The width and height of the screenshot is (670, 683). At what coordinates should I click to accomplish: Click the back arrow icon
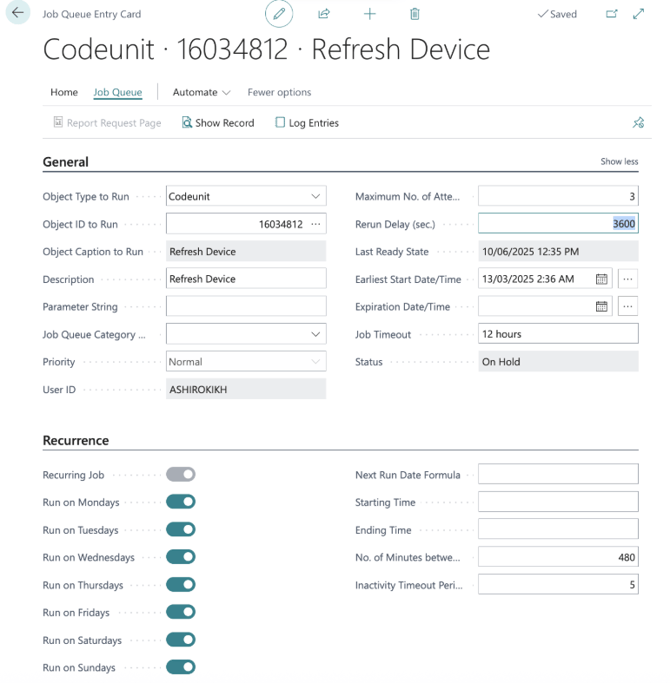[x=17, y=14]
